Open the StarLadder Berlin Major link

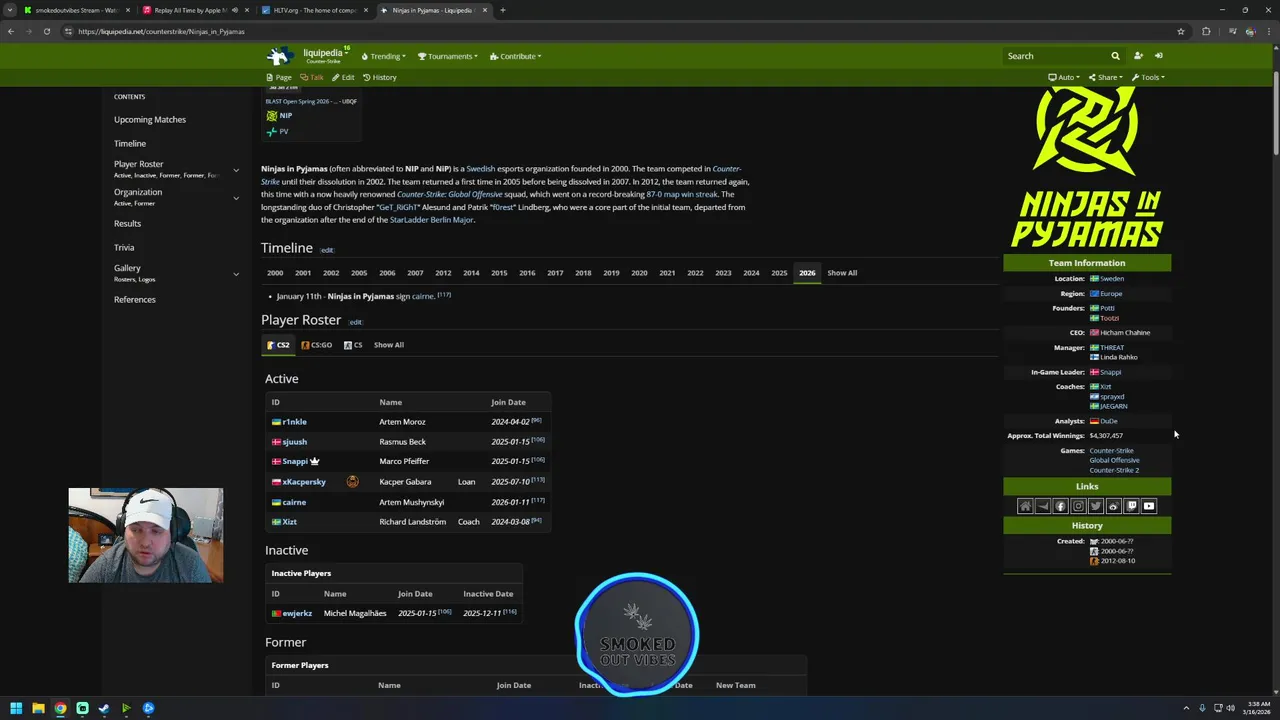431,220
